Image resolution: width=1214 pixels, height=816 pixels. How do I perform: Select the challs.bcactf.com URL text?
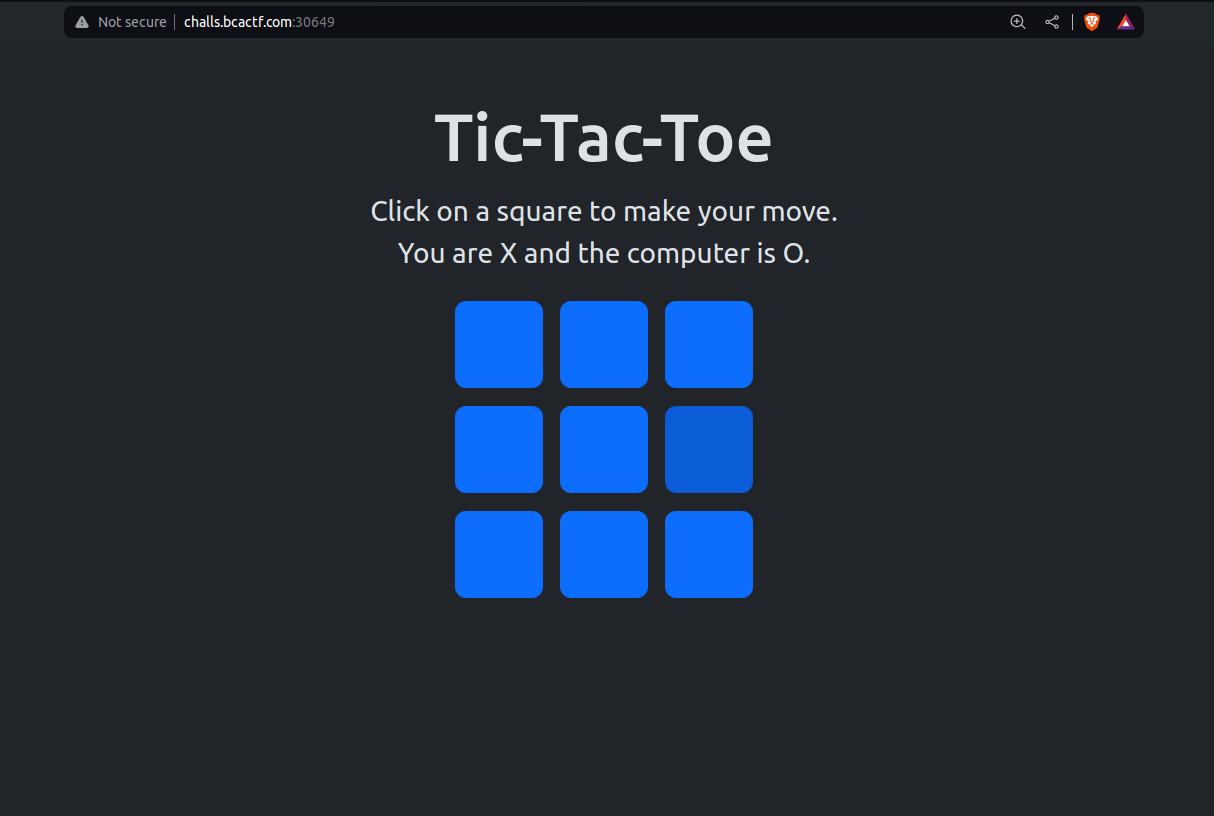tap(238, 22)
